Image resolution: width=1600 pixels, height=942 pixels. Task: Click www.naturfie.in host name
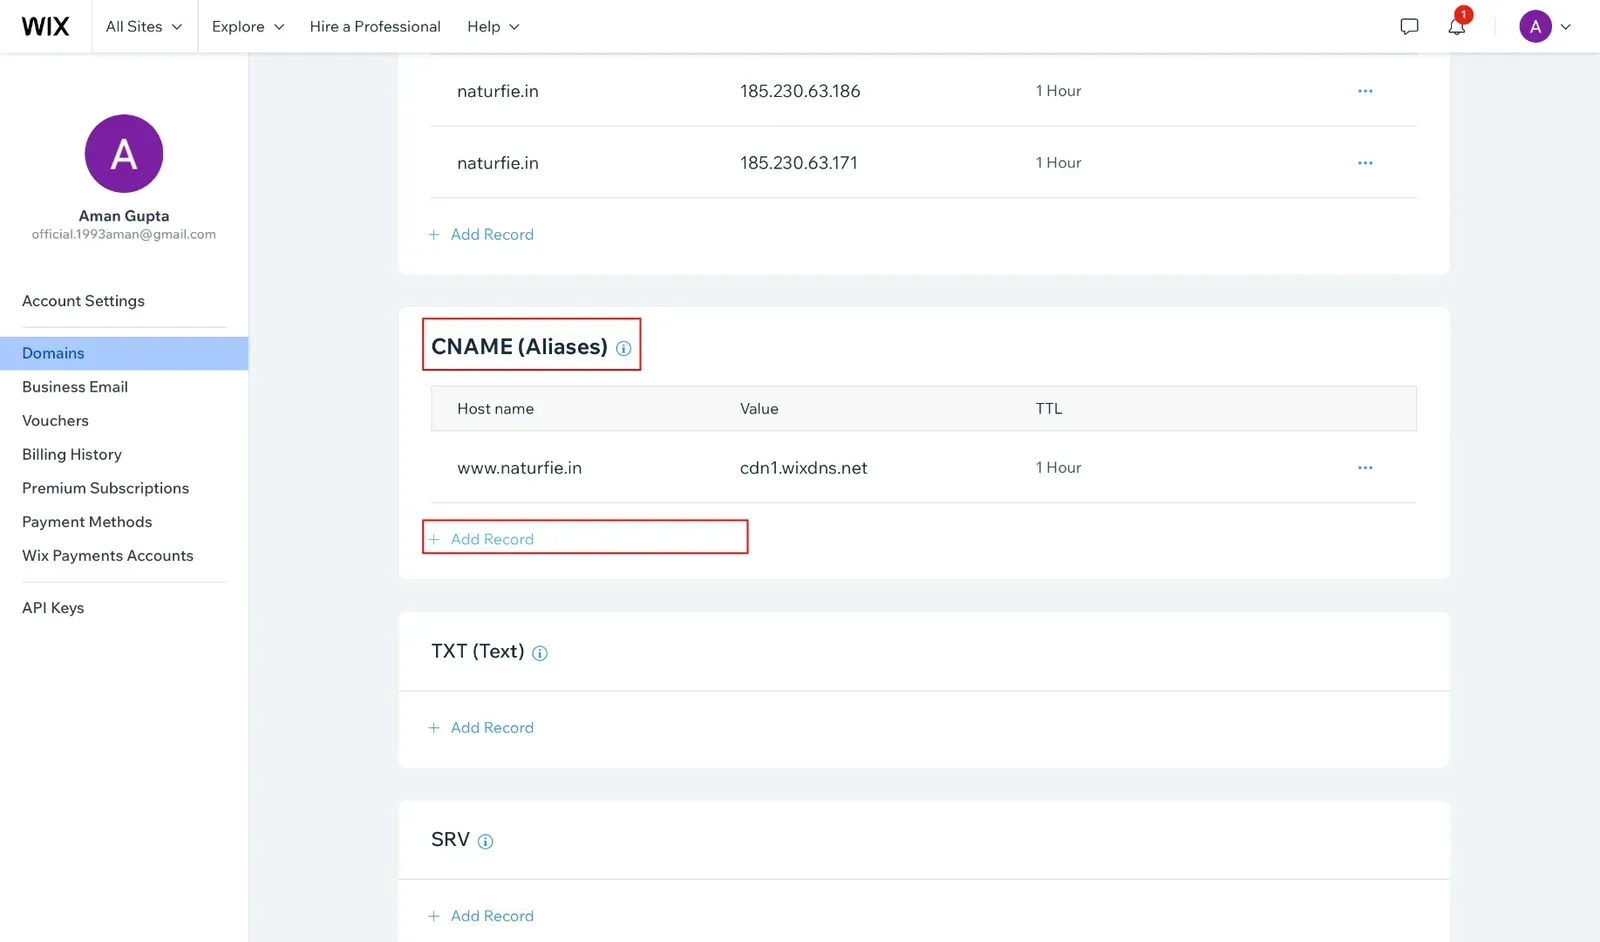pyautogui.click(x=519, y=468)
